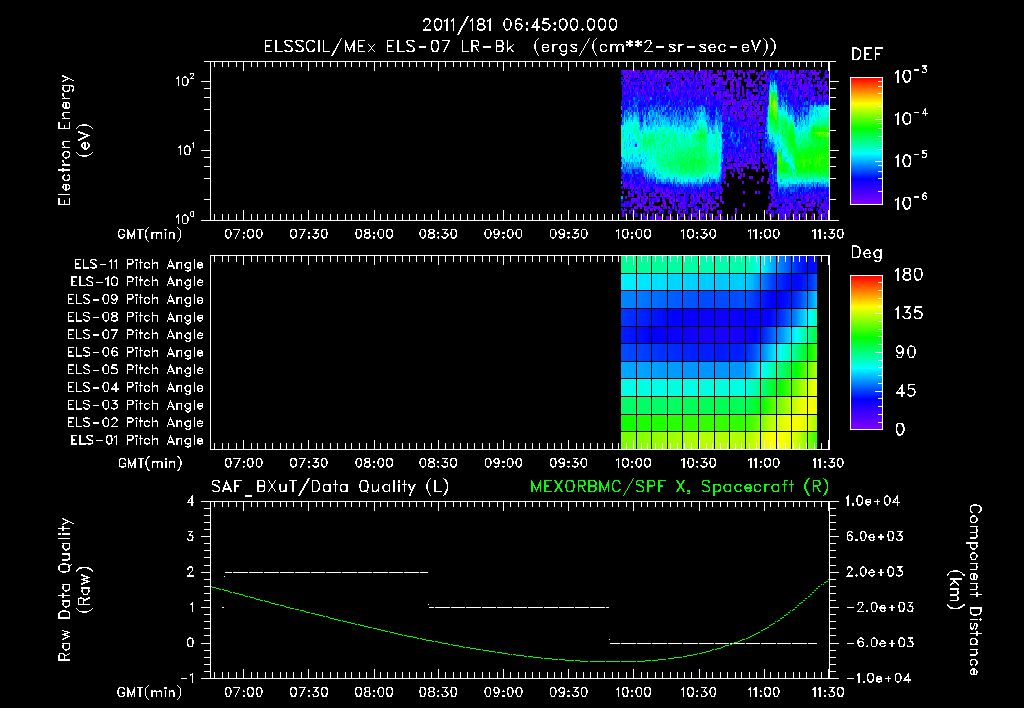Click the GMT(min) label under the top panel
This screenshot has width=1024, height=708.
(x=150, y=234)
